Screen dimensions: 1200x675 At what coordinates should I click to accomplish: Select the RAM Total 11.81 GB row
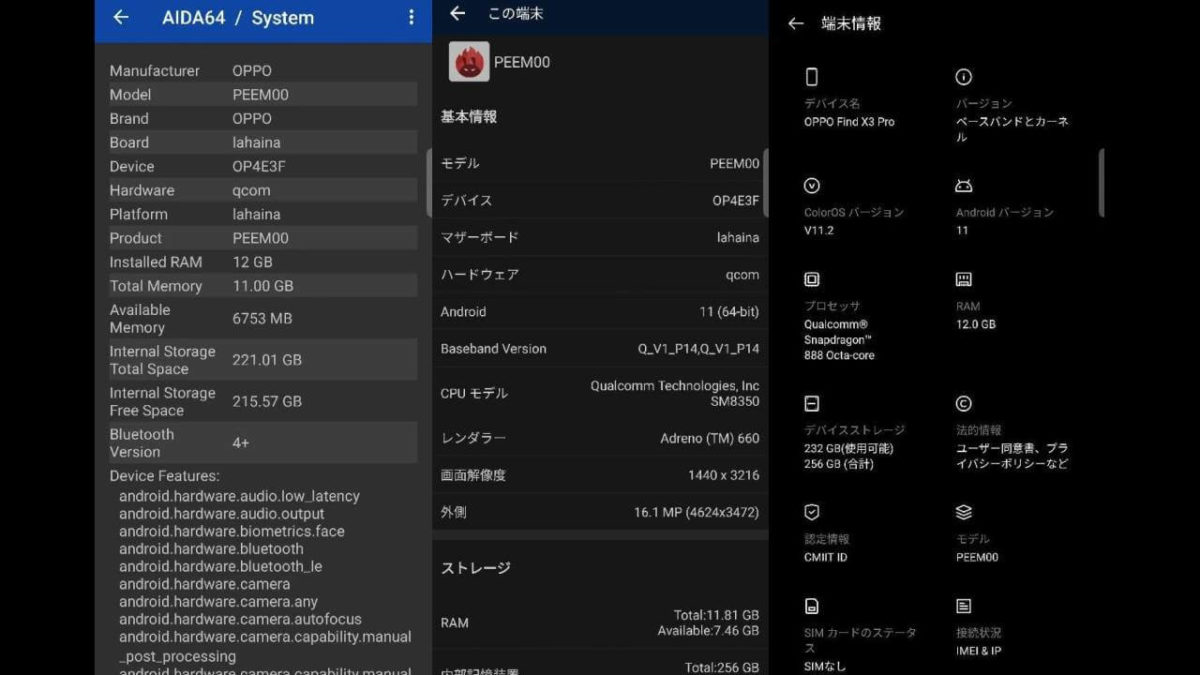(600, 622)
